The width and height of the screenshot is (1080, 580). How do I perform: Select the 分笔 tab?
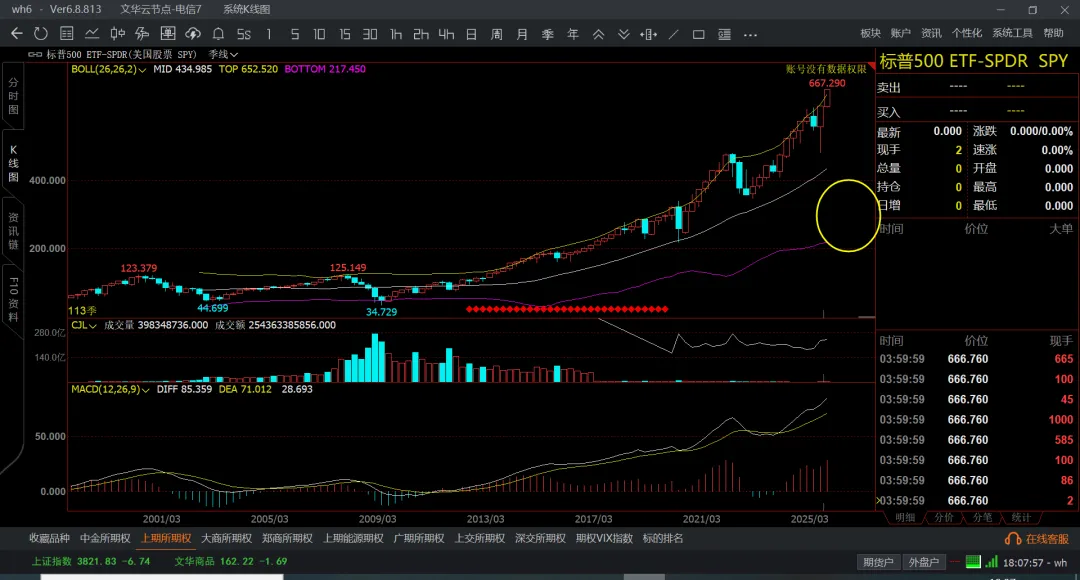(x=982, y=517)
